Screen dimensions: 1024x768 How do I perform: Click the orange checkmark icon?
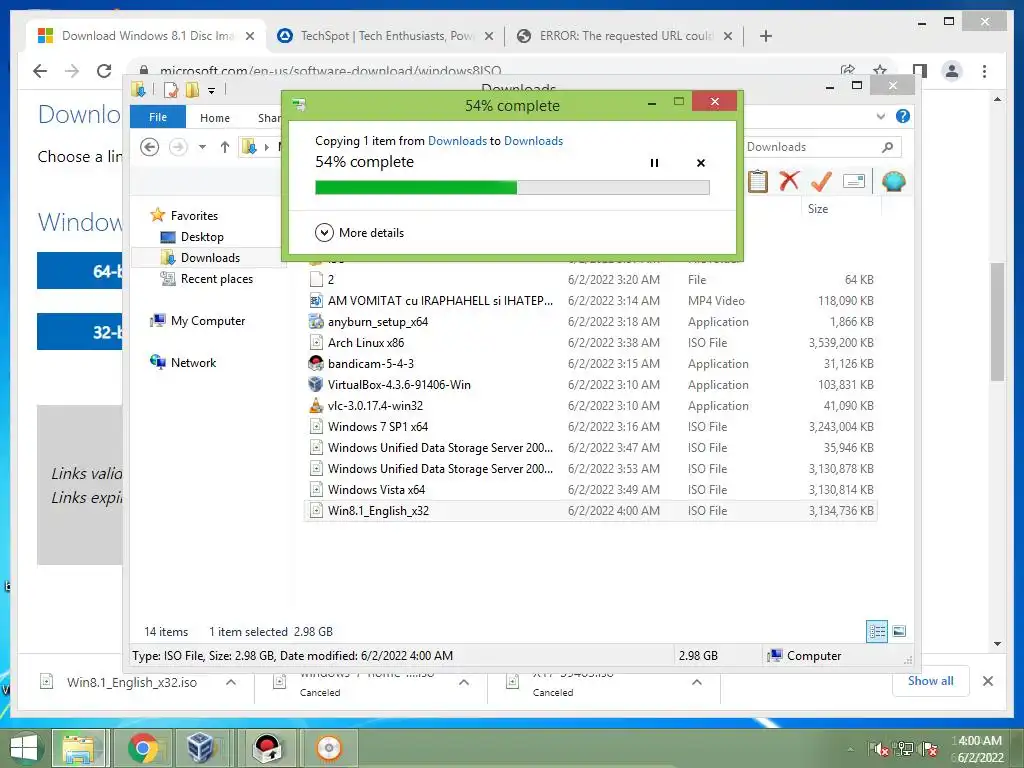pyautogui.click(x=821, y=181)
